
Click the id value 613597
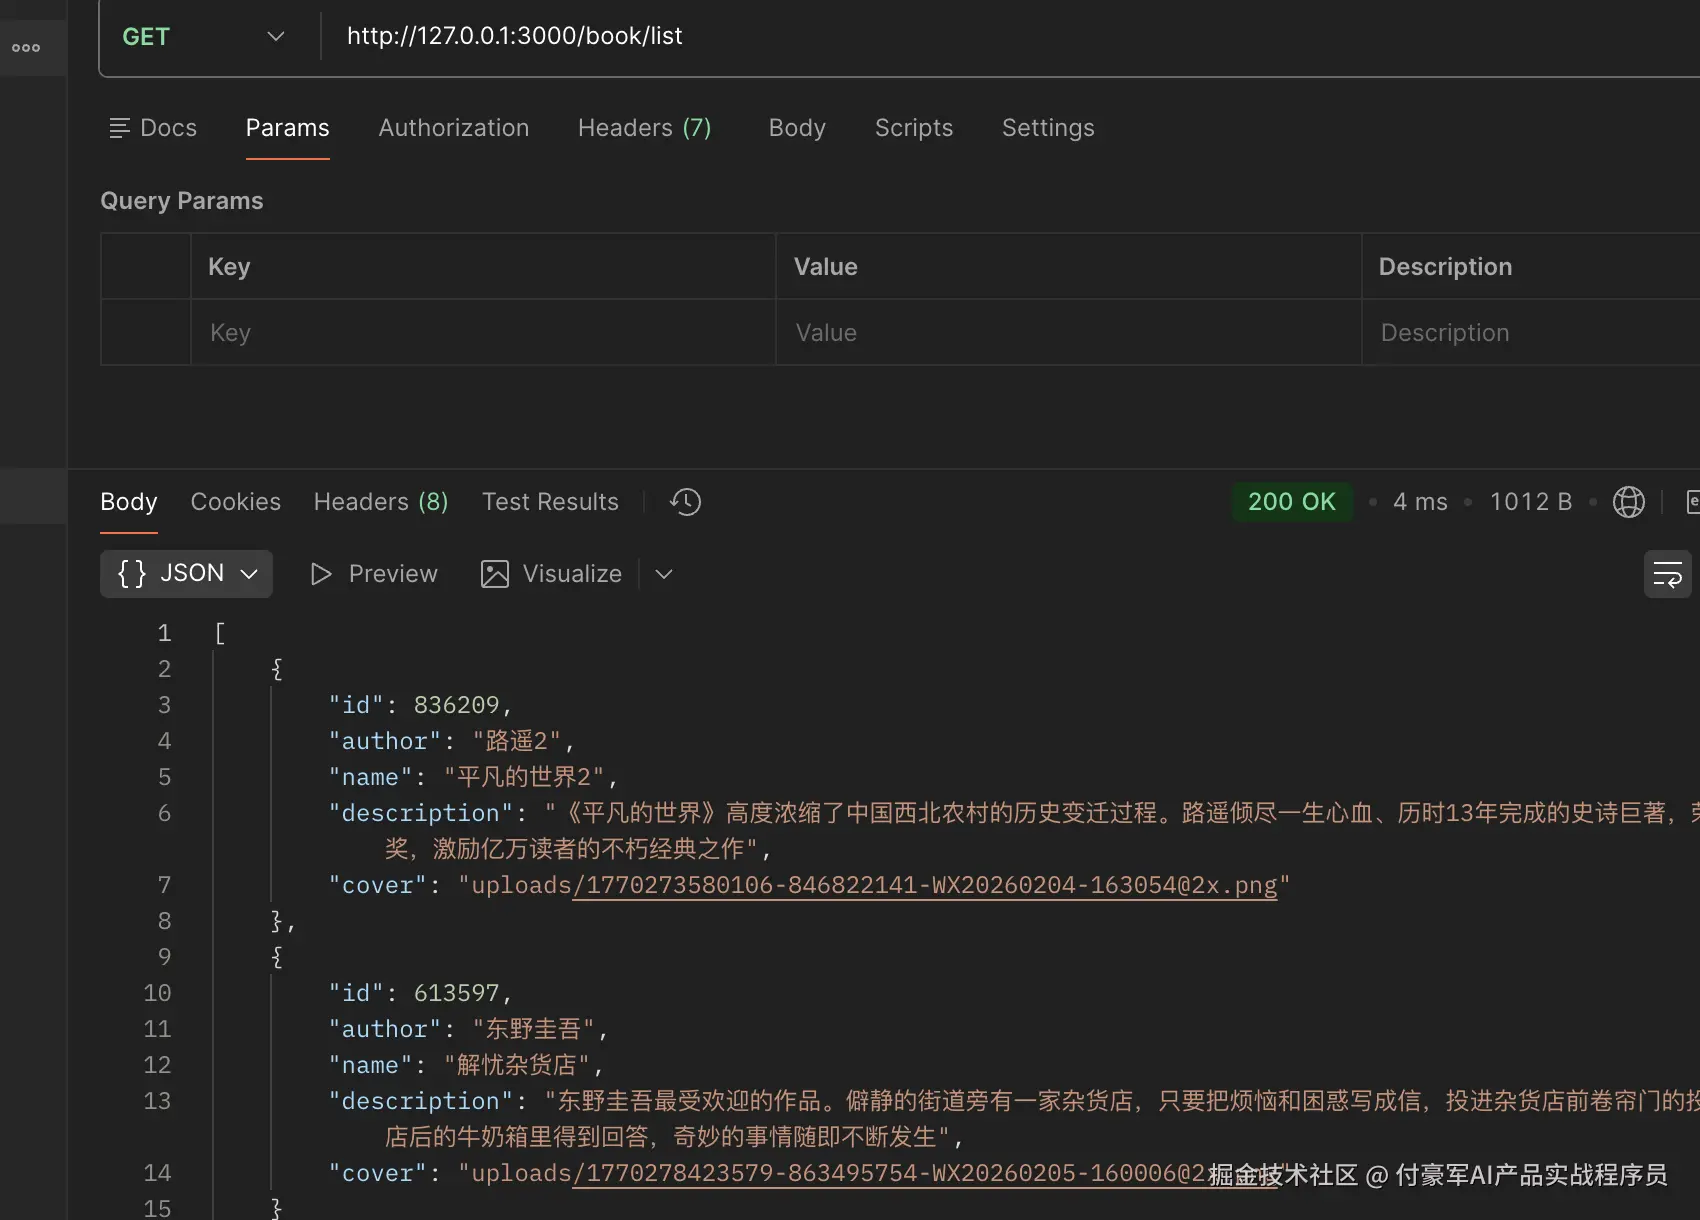point(456,994)
